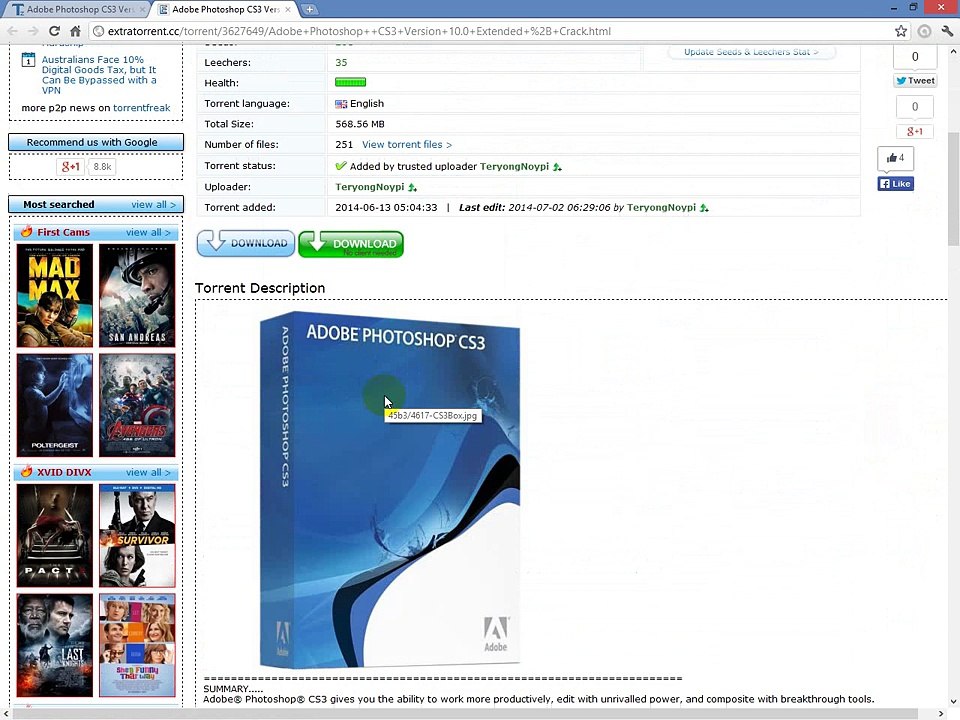Click total size 568.56 MB value
Viewport: 960px width, 720px height.
point(360,124)
